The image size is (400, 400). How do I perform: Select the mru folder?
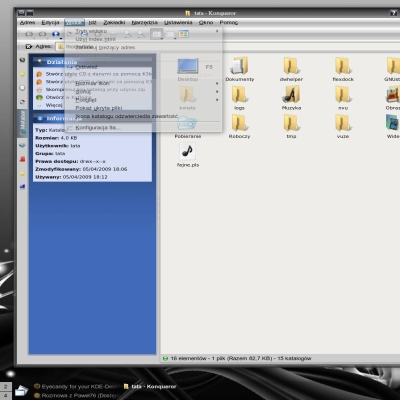[x=343, y=97]
